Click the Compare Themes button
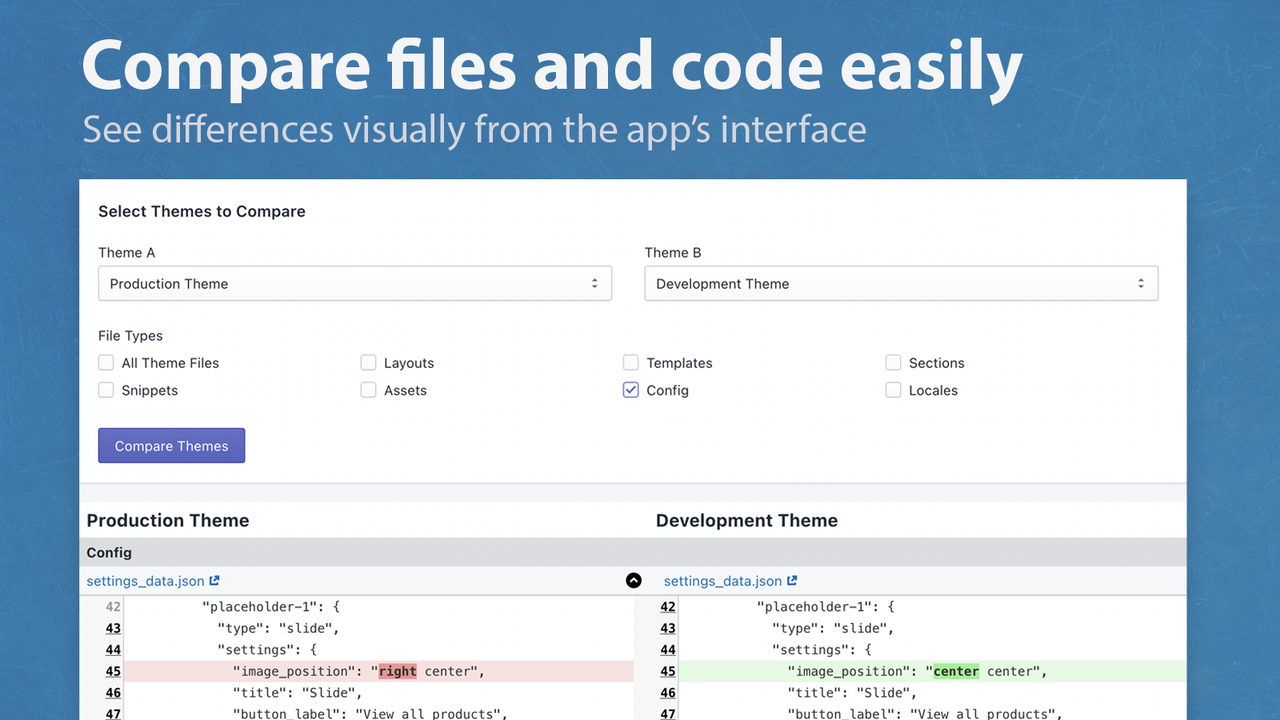The image size is (1280, 720). click(171, 446)
